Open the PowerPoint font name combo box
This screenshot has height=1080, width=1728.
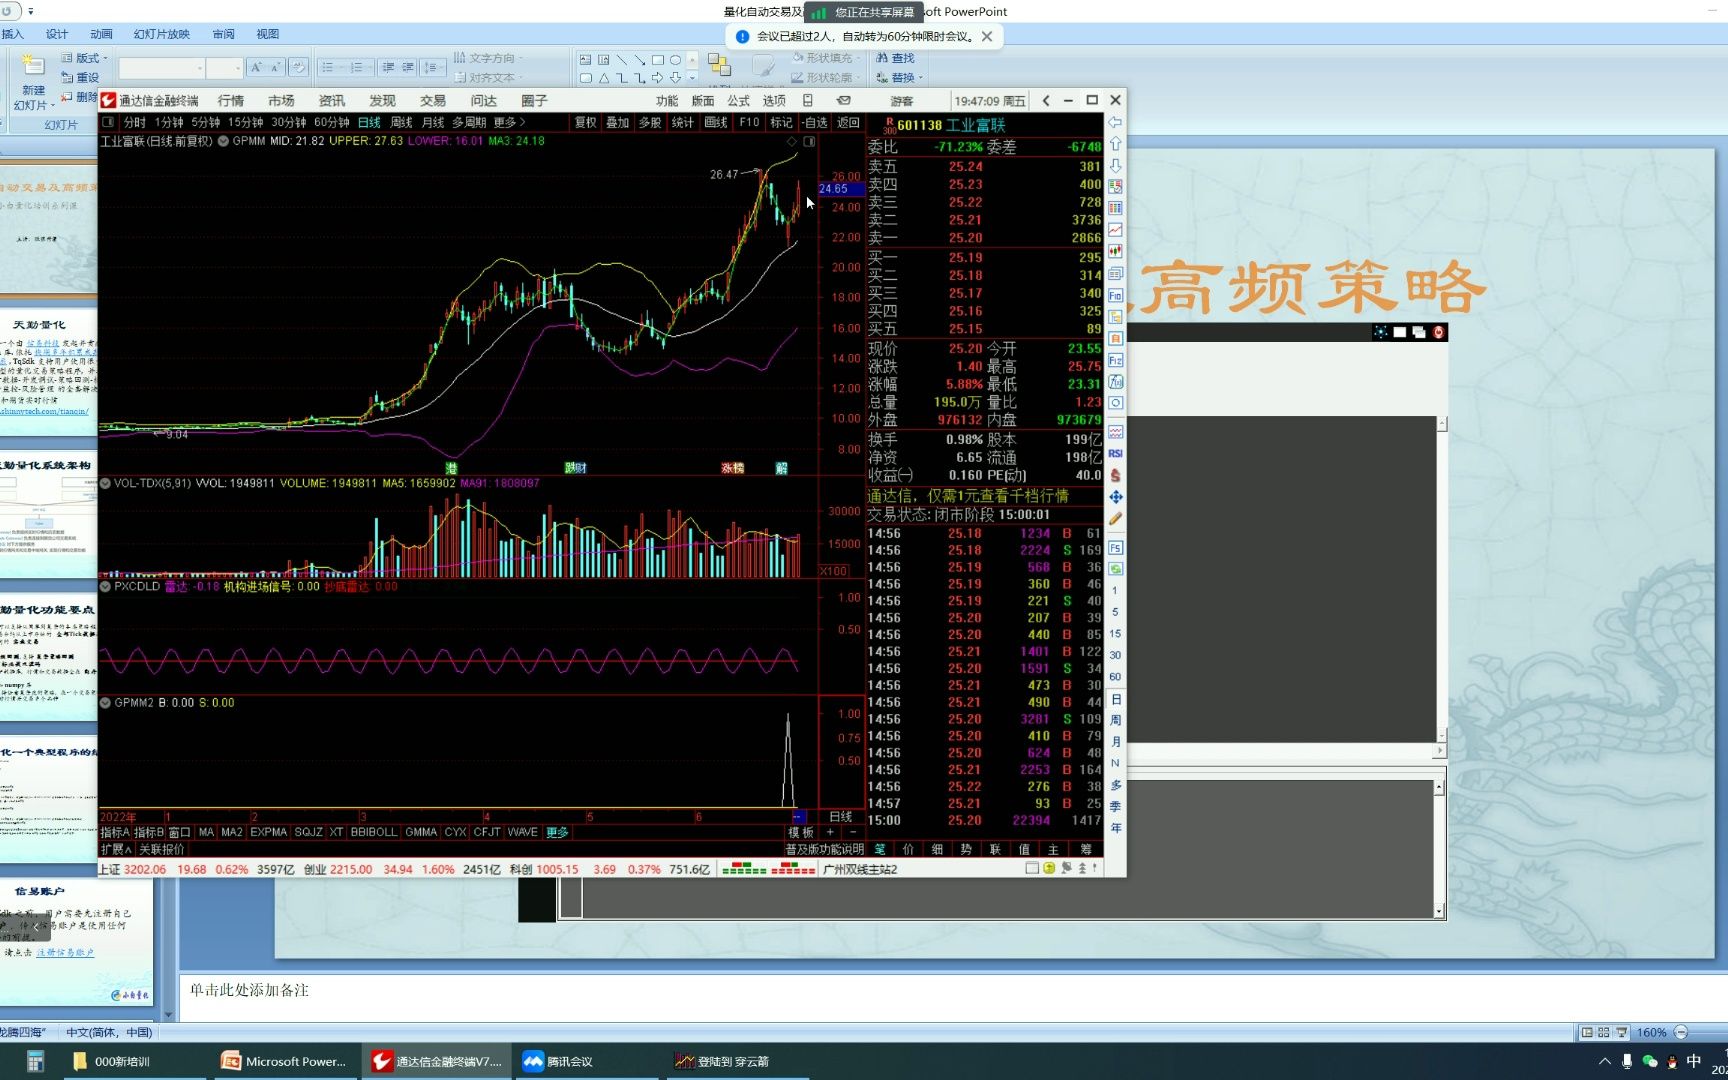click(x=160, y=68)
